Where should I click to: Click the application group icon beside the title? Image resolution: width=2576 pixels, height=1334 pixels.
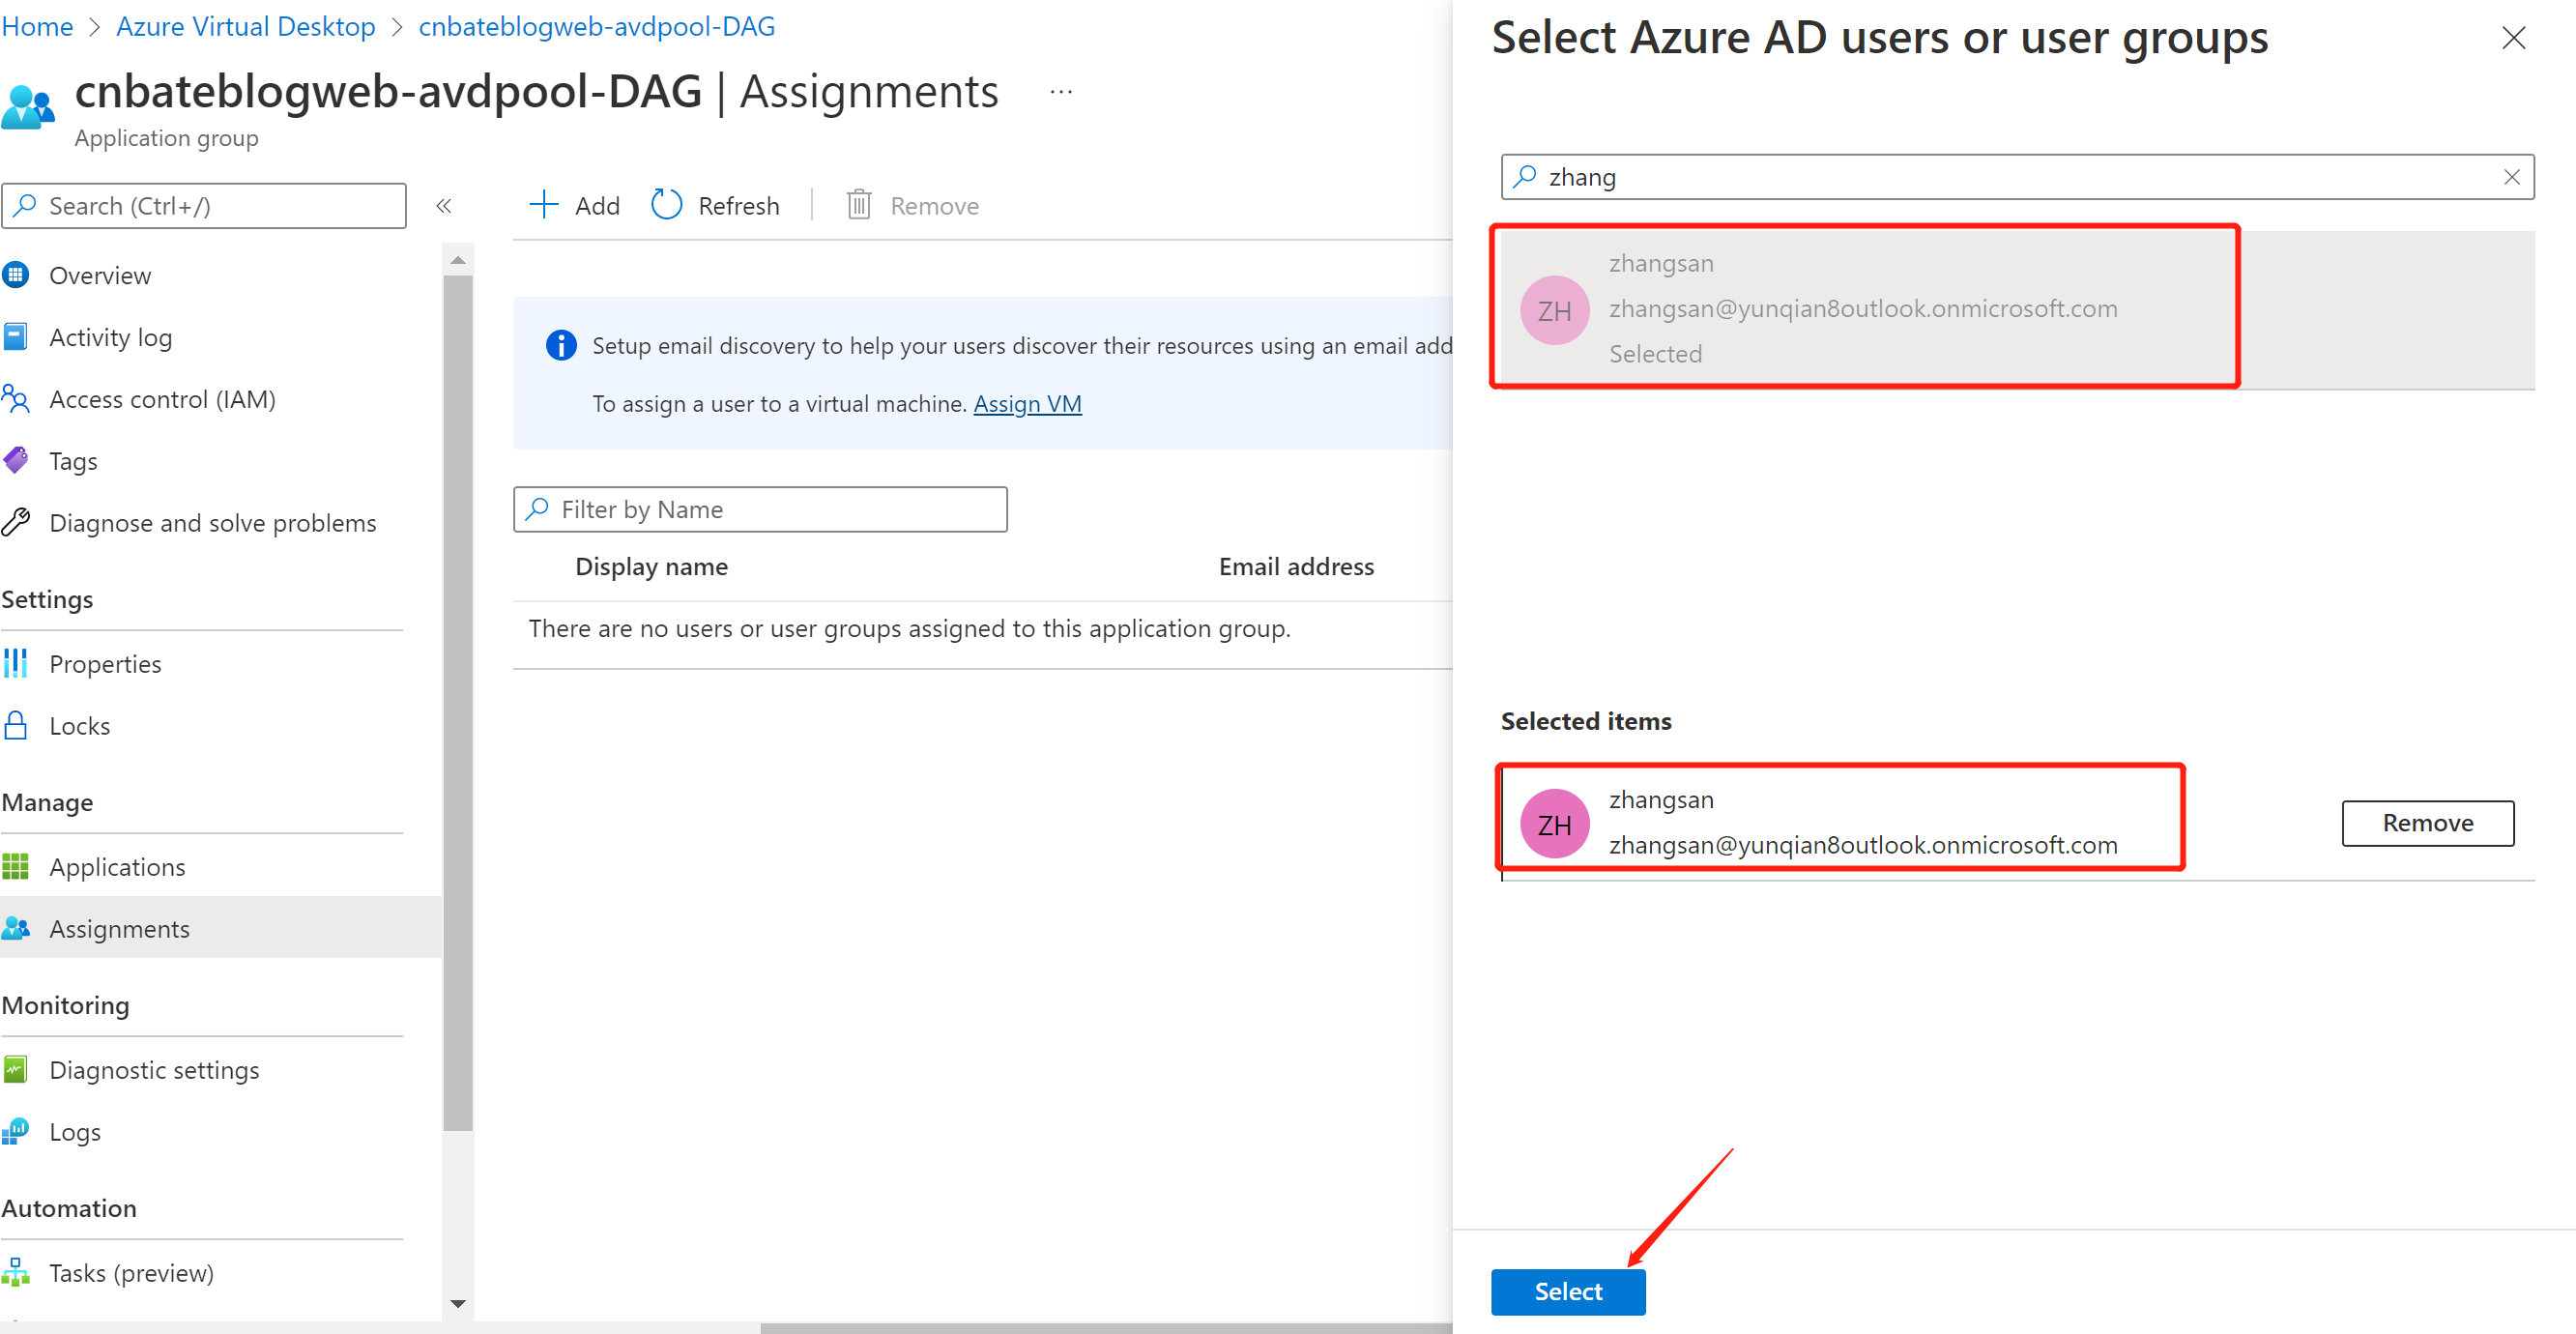[x=28, y=107]
